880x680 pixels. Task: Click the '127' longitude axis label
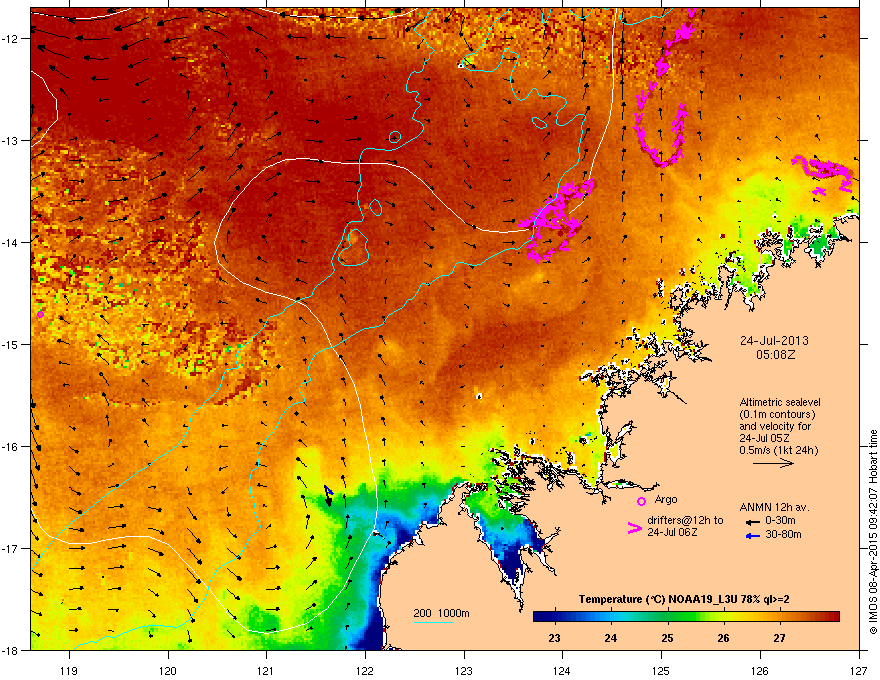click(x=859, y=670)
